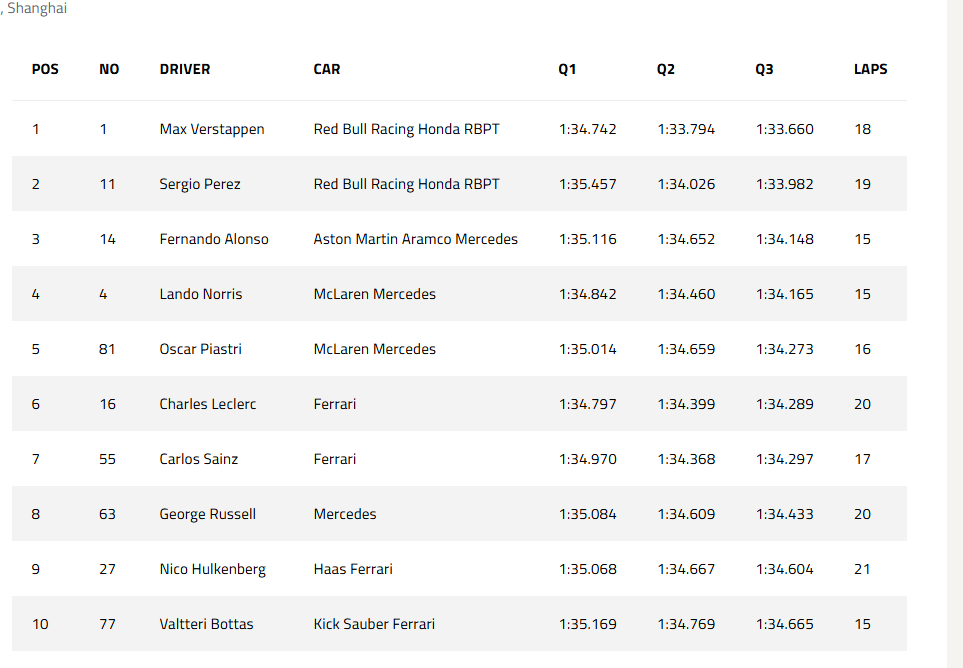
Task: Select Charles Leclerc driver name
Action: tap(208, 404)
